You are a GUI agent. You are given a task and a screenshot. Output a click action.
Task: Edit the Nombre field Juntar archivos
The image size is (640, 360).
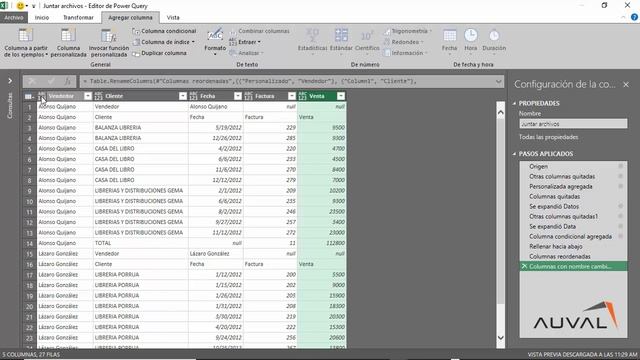click(573, 124)
